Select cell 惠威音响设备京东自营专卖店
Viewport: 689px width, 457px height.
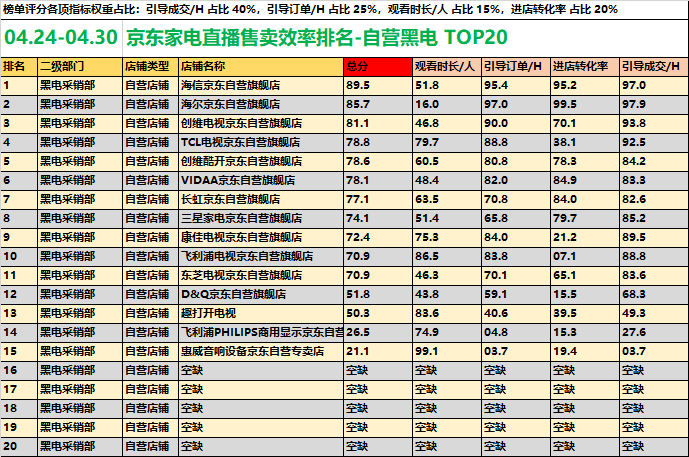pos(261,351)
